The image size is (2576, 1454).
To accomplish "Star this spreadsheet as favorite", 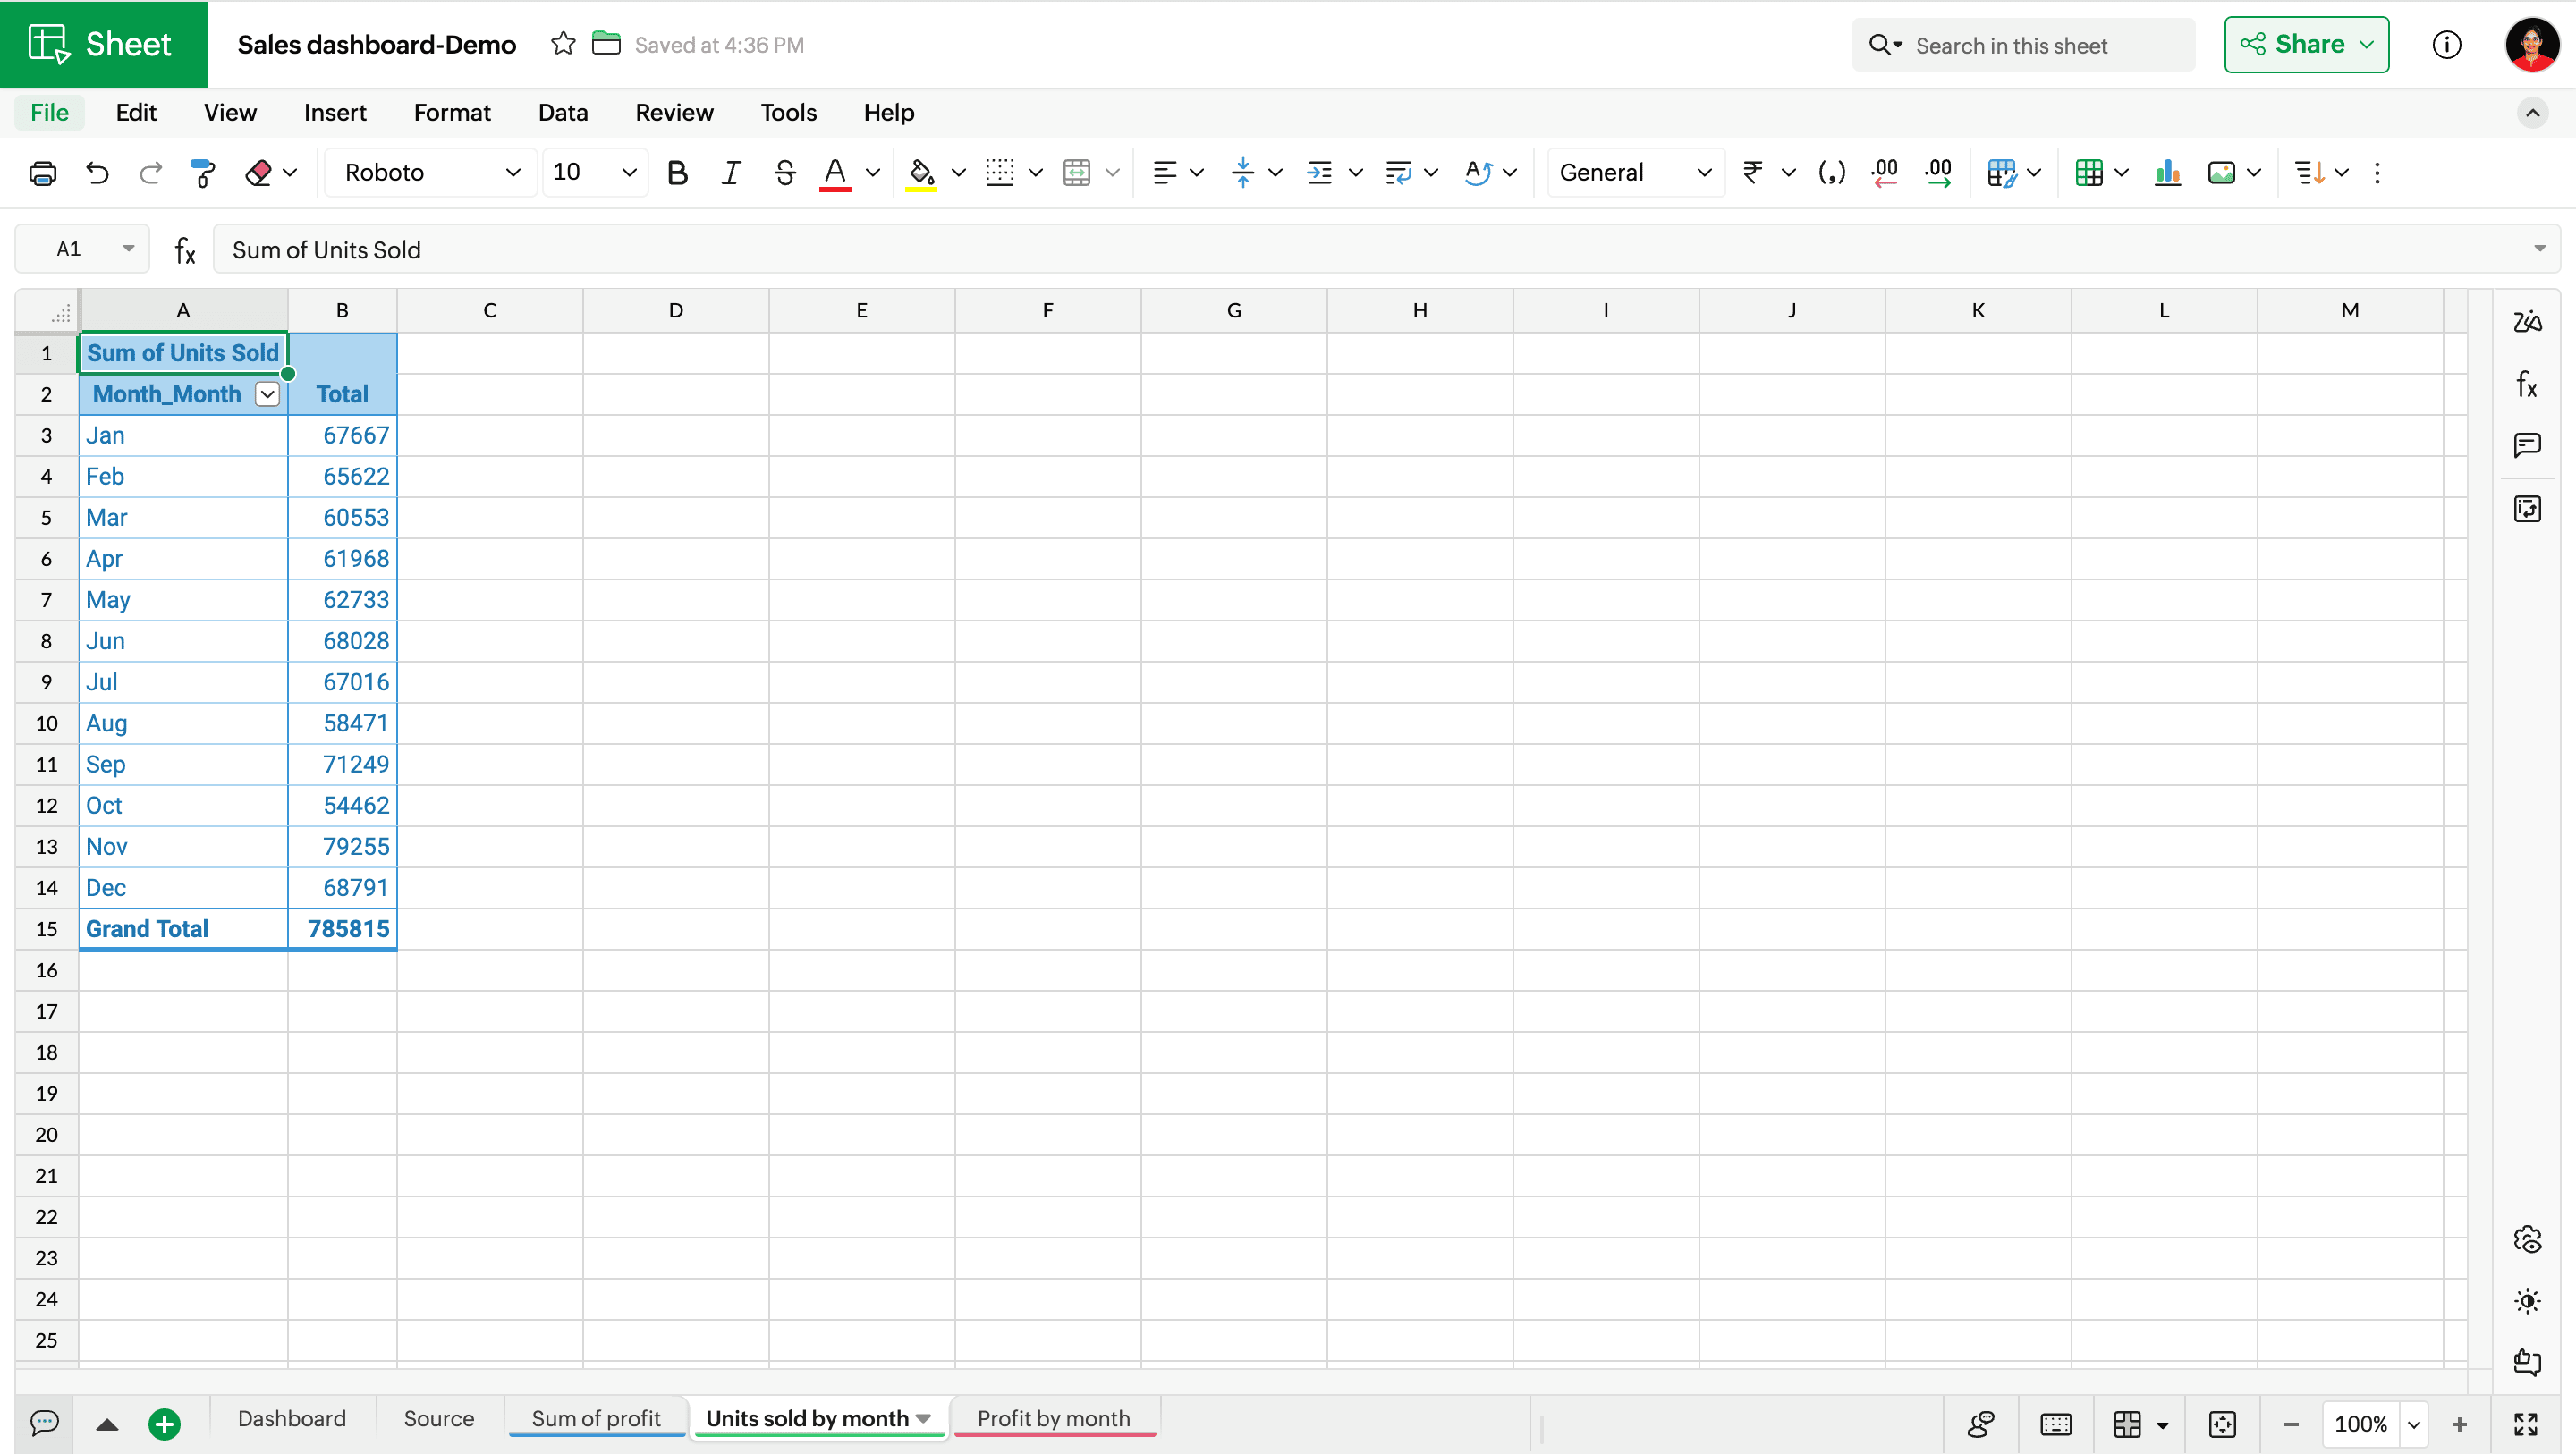I will tap(563, 44).
